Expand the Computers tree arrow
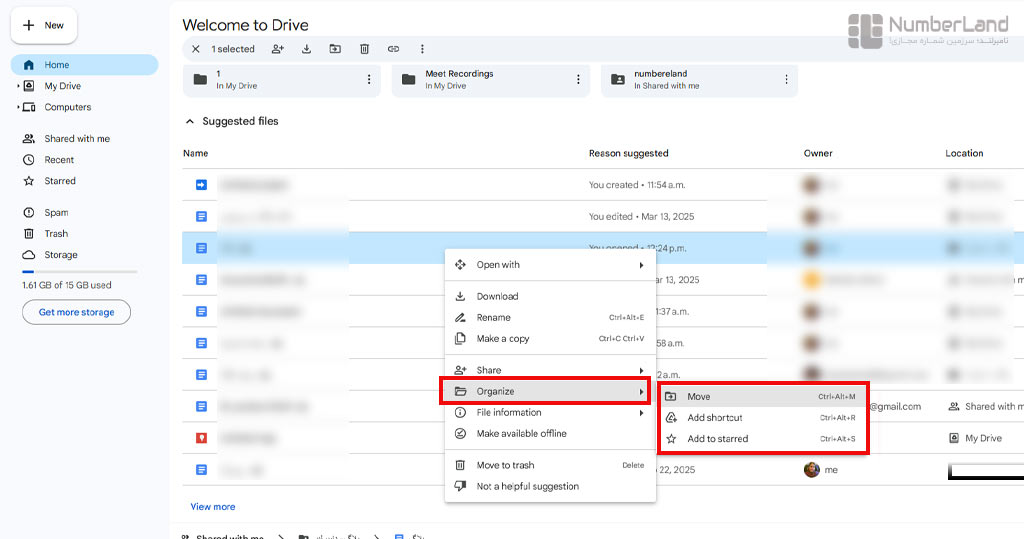The height and width of the screenshot is (539, 1024). coord(18,106)
